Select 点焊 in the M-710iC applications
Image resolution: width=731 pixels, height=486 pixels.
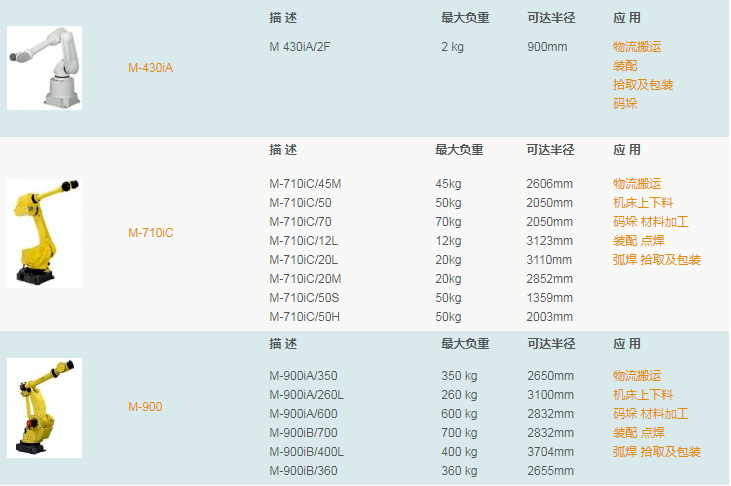click(652, 241)
